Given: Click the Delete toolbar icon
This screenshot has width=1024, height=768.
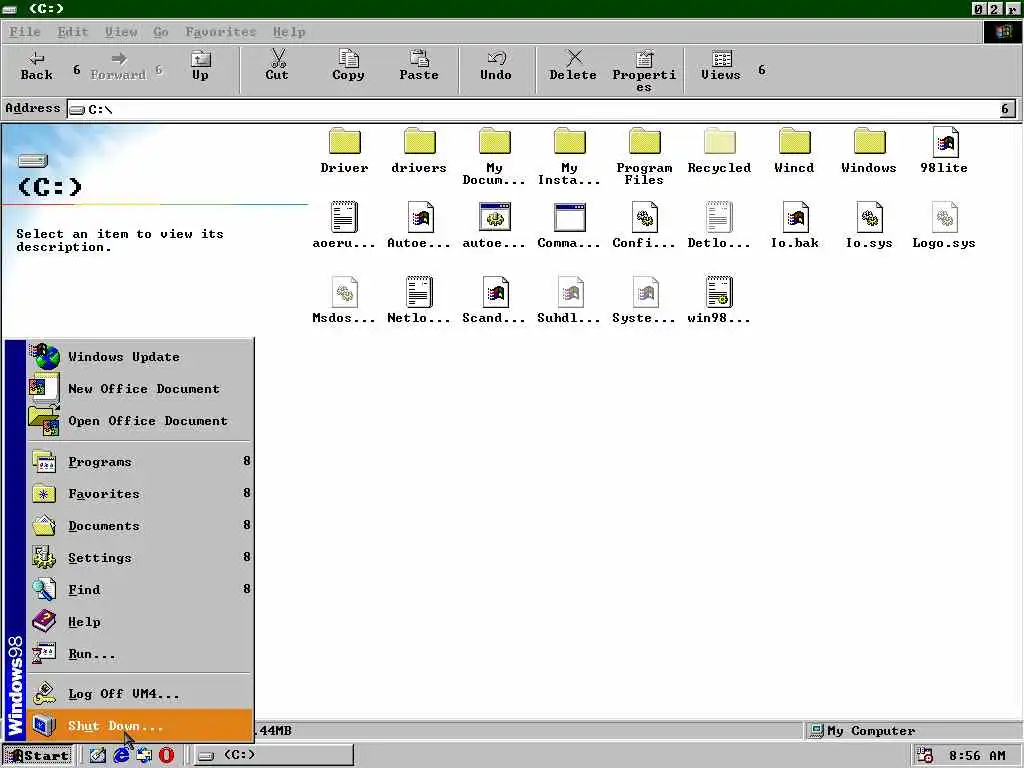Looking at the screenshot, I should coord(573,59).
